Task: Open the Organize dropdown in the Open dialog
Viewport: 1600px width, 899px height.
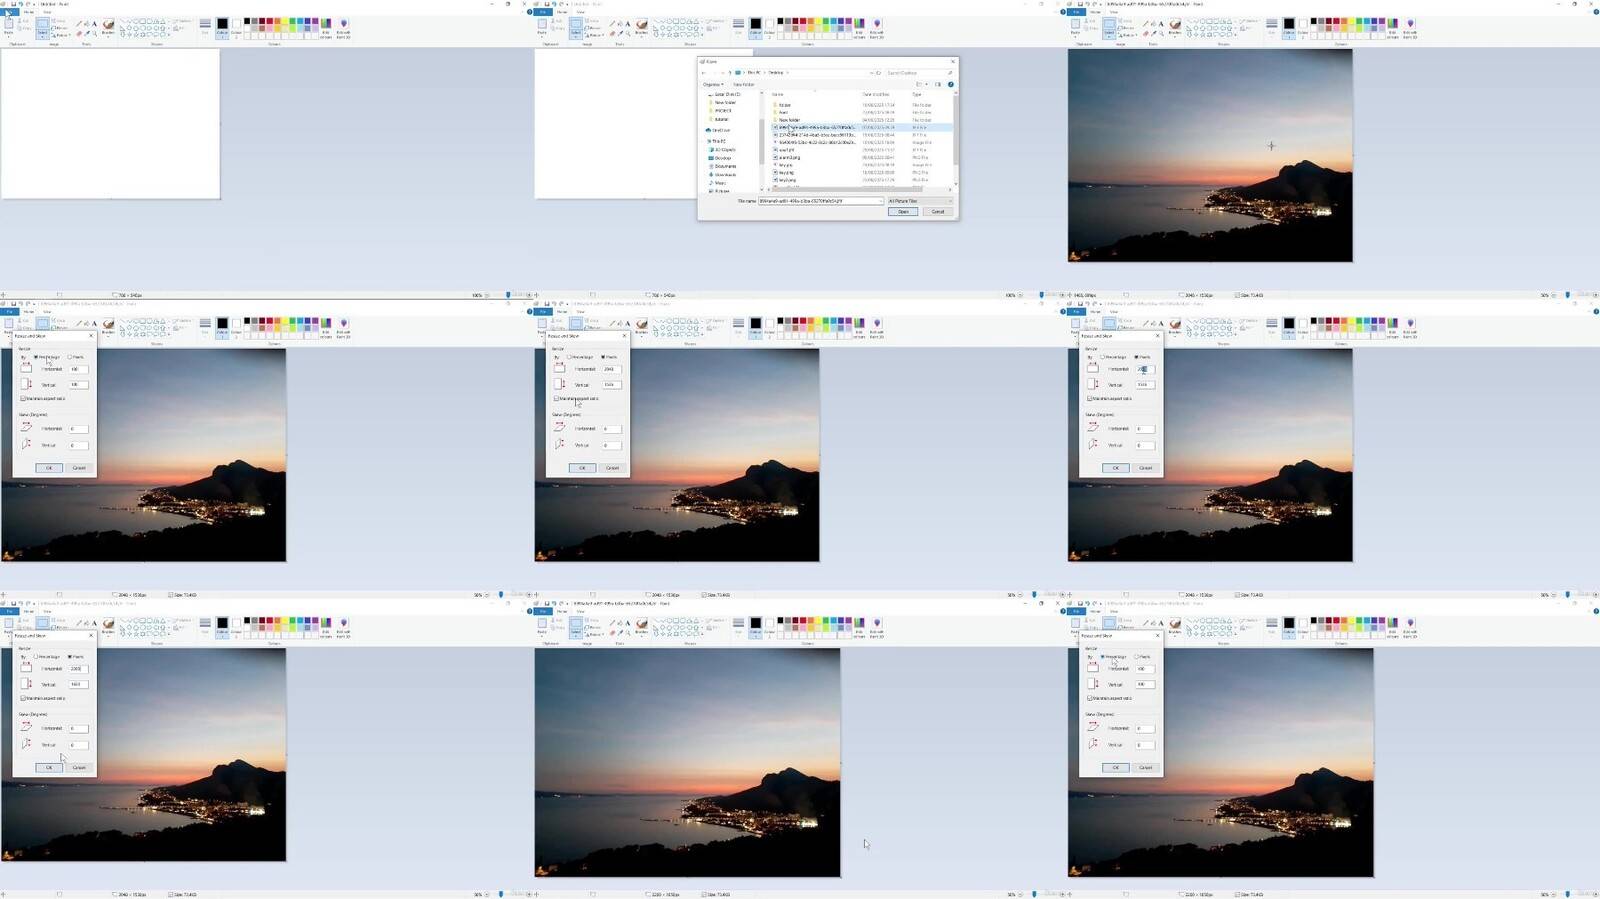Action: click(x=713, y=84)
